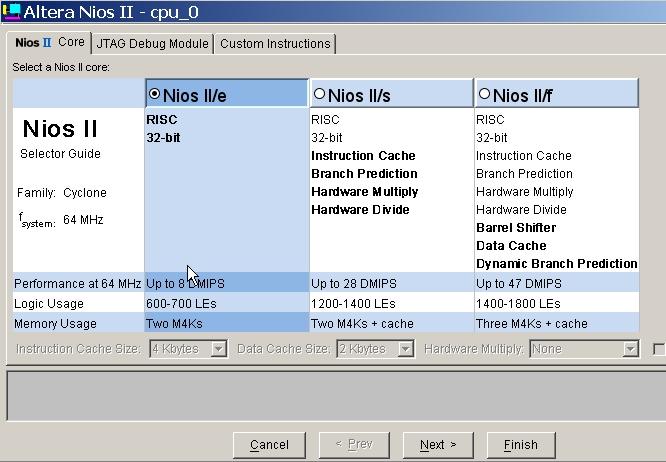Screen dimensions: 666x462
Task: Click the Prev button
Action: point(354,445)
